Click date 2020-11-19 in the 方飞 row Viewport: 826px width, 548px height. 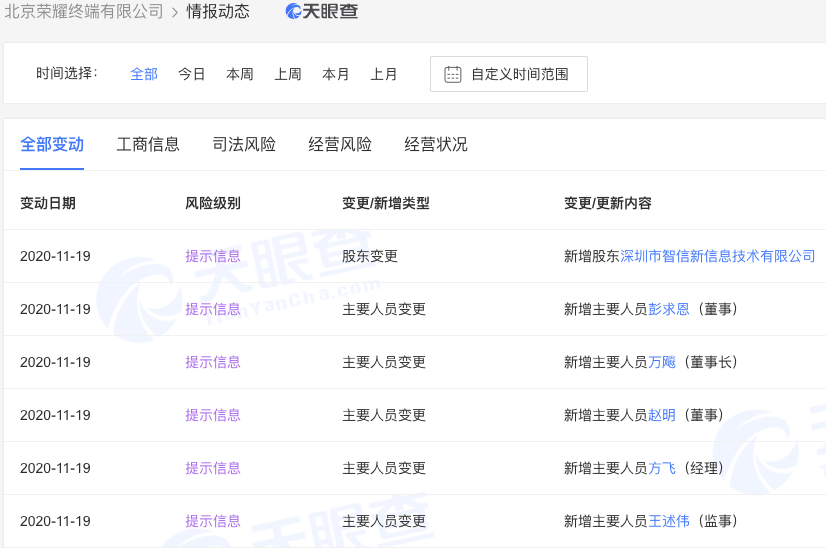pos(55,468)
